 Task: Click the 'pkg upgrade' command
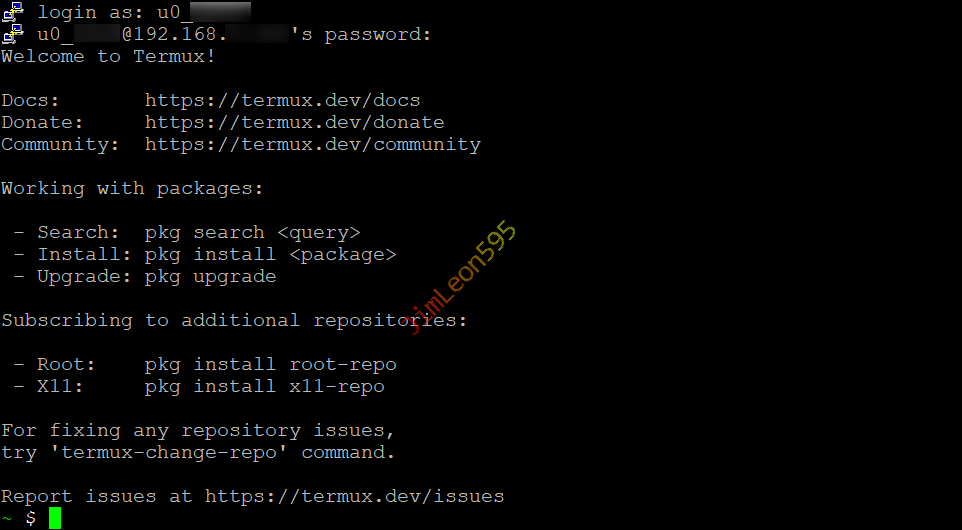(x=210, y=276)
